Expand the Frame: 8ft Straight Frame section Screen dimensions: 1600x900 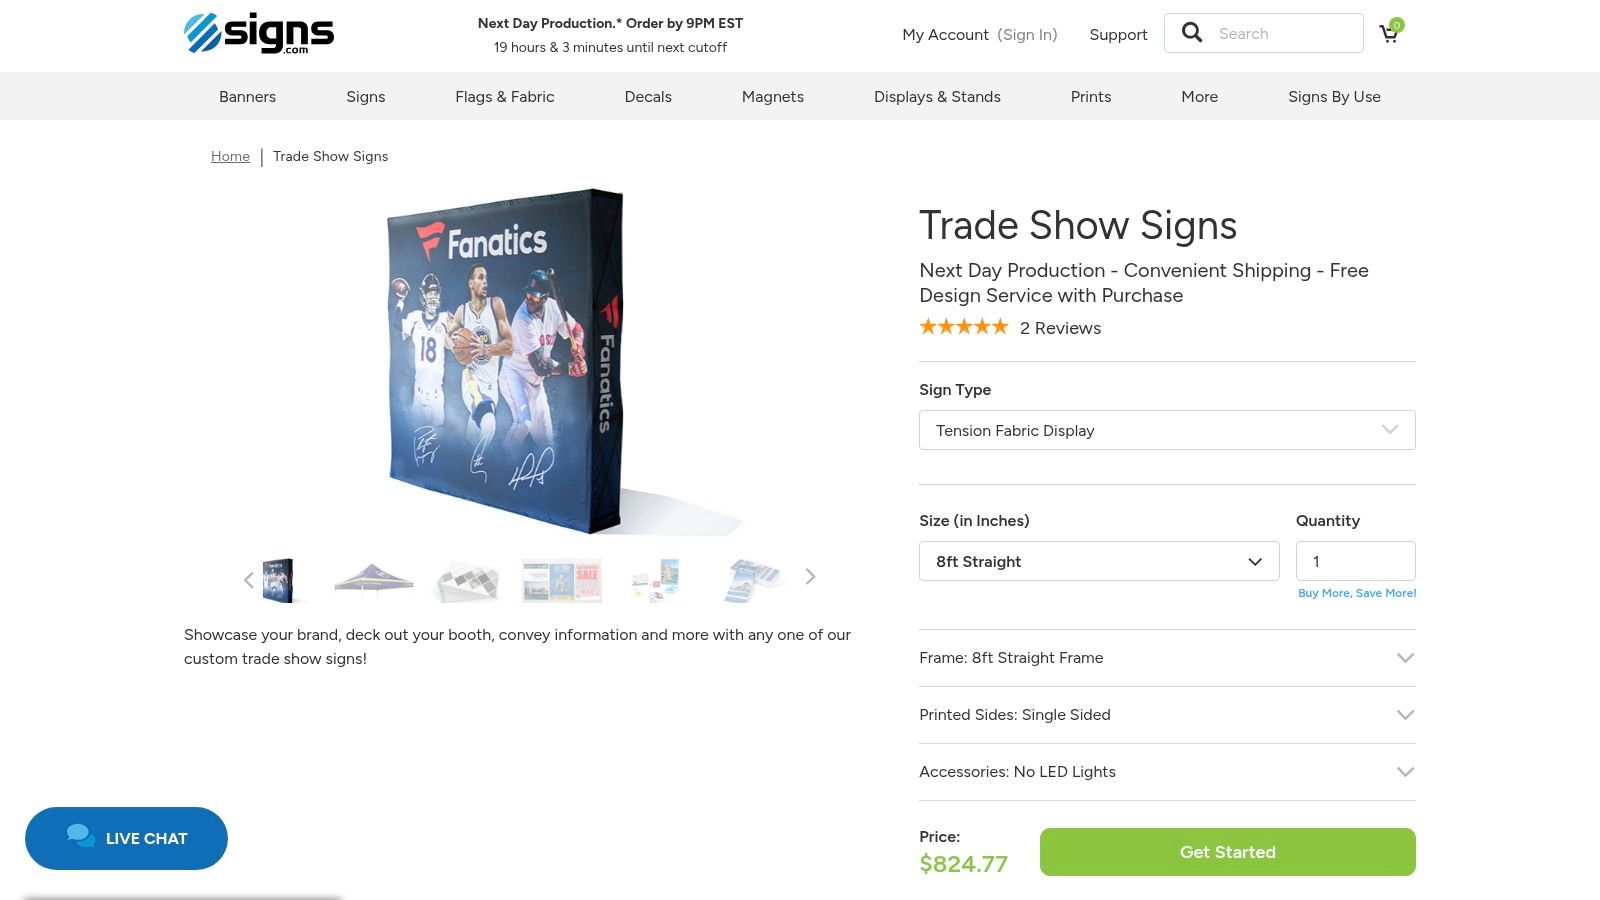[x=1167, y=658]
